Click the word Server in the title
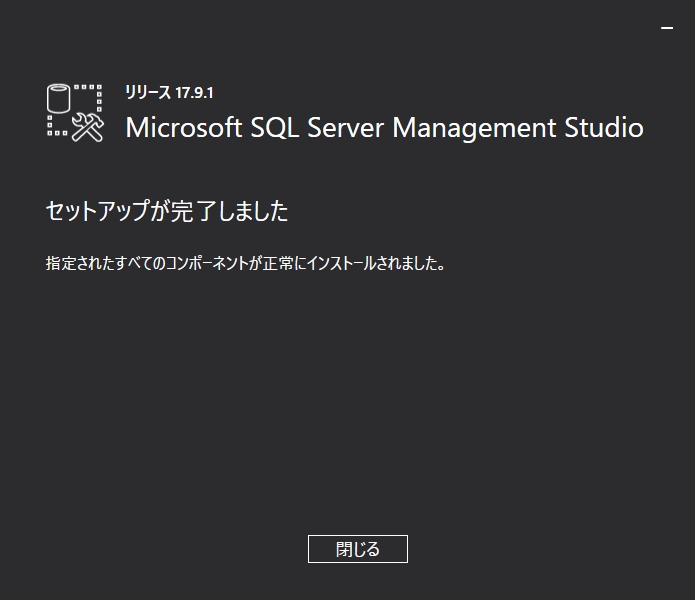This screenshot has width=695, height=600. coord(346,128)
